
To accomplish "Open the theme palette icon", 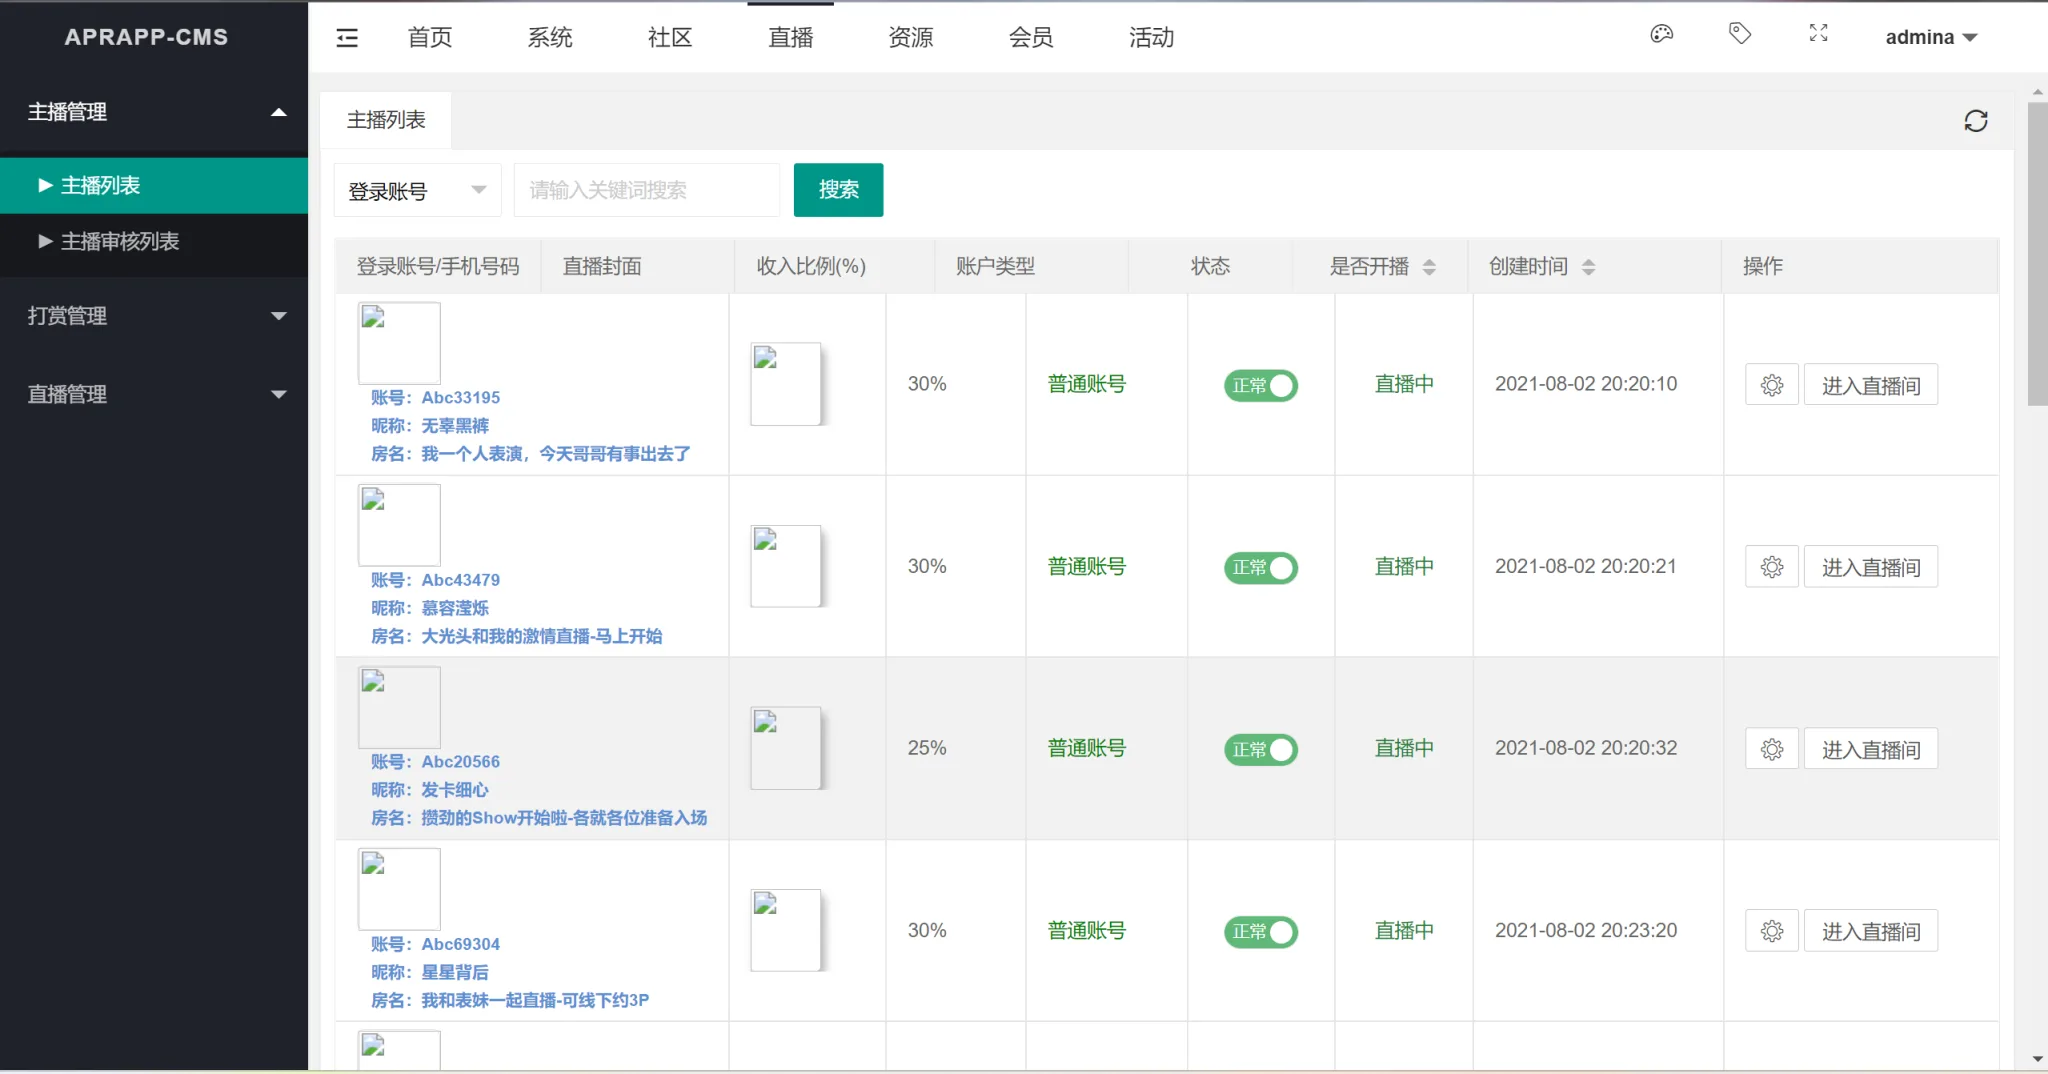I will 1661,34.
